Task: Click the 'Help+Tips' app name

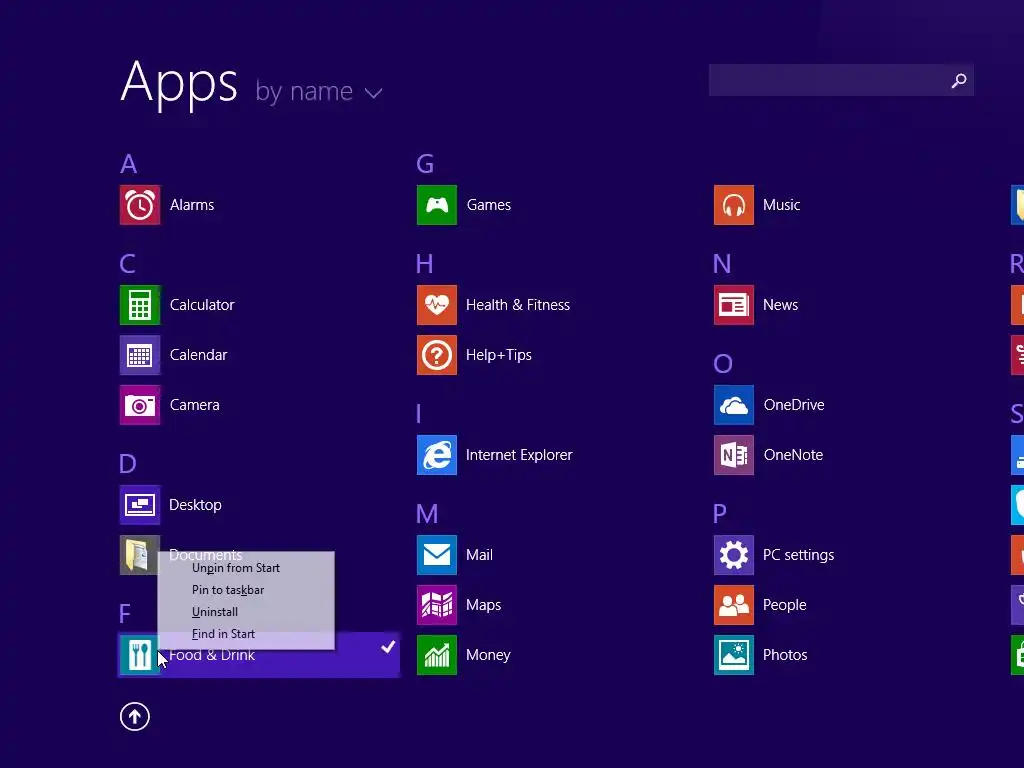Action: [499, 355]
